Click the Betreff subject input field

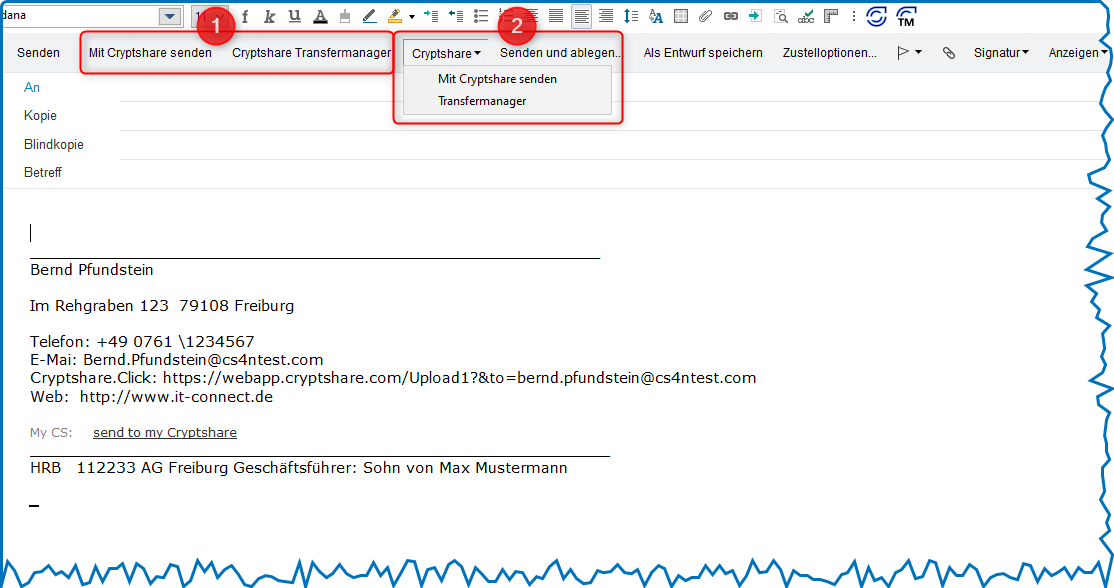click(x=600, y=173)
